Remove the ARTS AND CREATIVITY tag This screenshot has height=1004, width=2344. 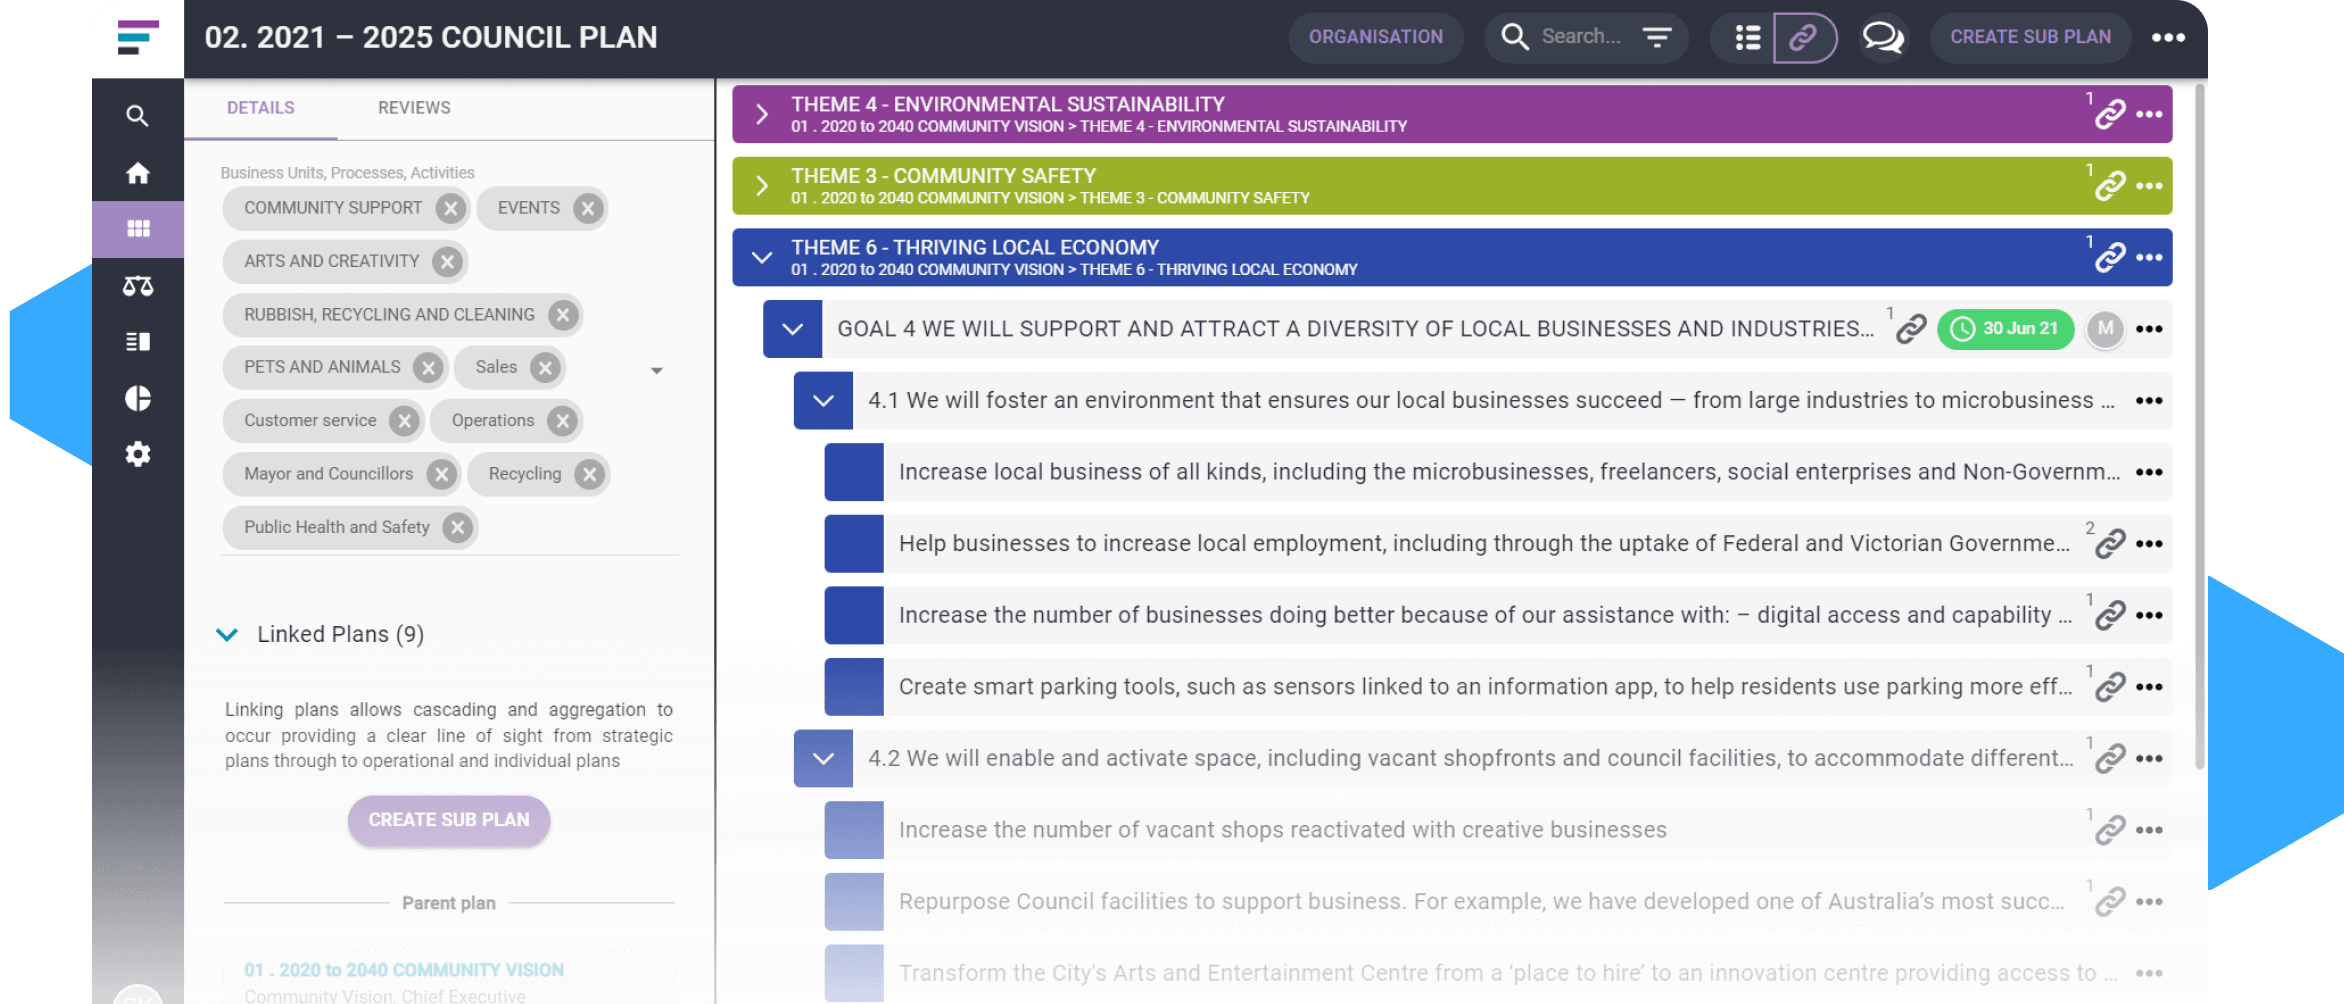[x=447, y=261]
